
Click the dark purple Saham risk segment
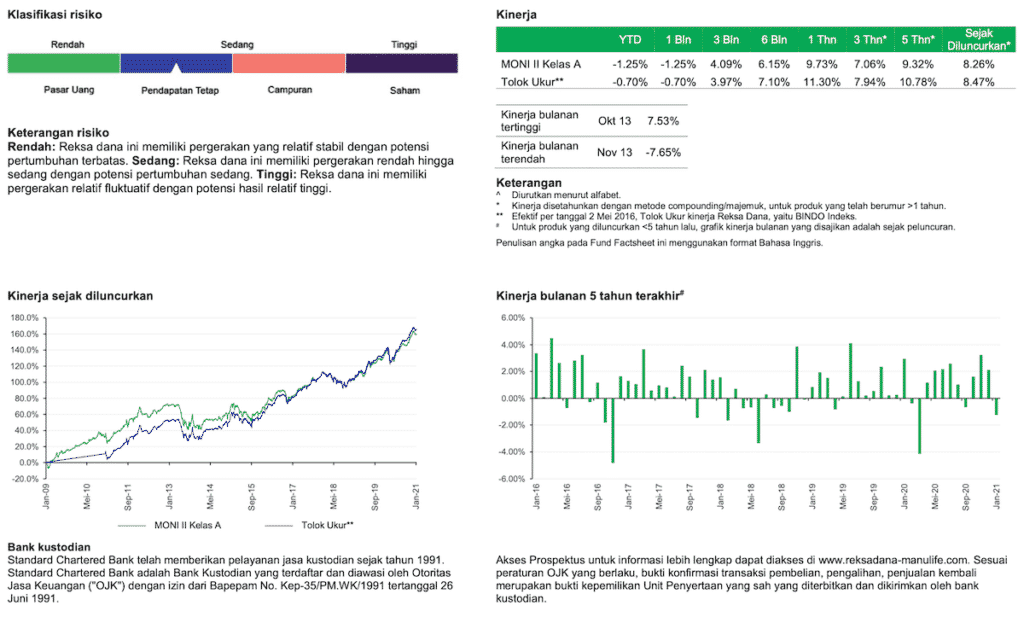click(404, 63)
